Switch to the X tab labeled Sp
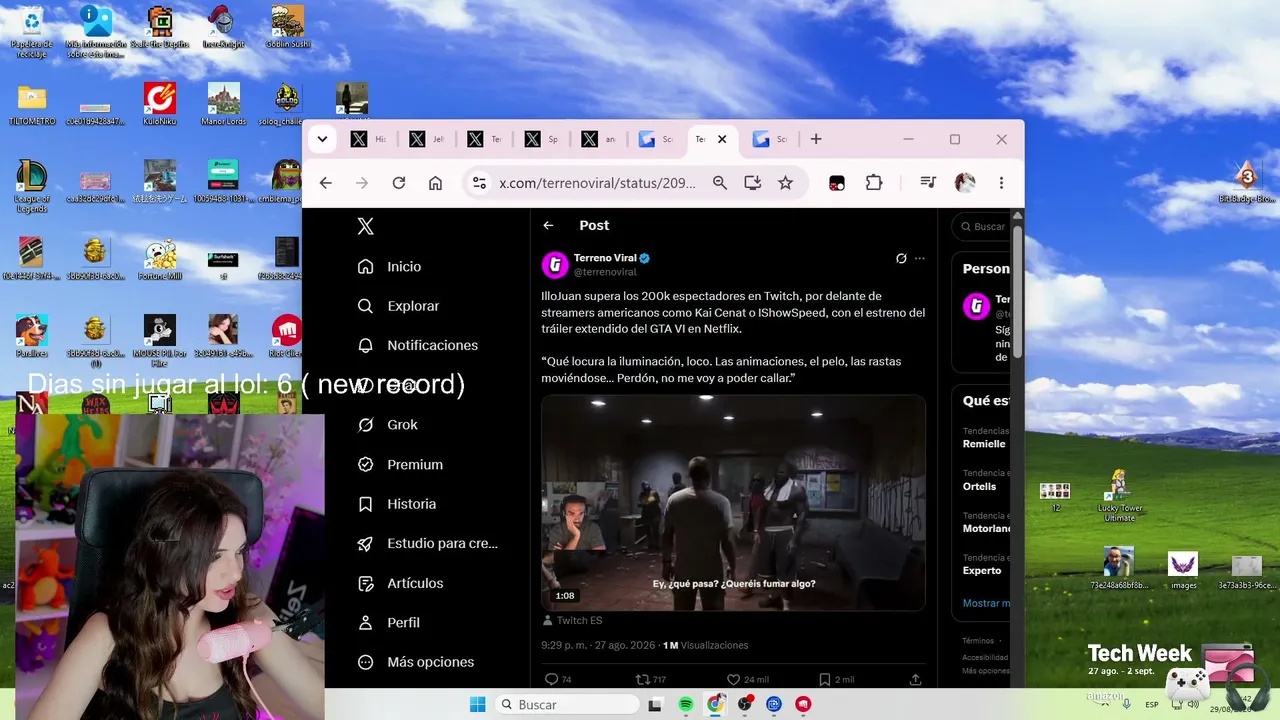This screenshot has width=1280, height=720. (542, 139)
